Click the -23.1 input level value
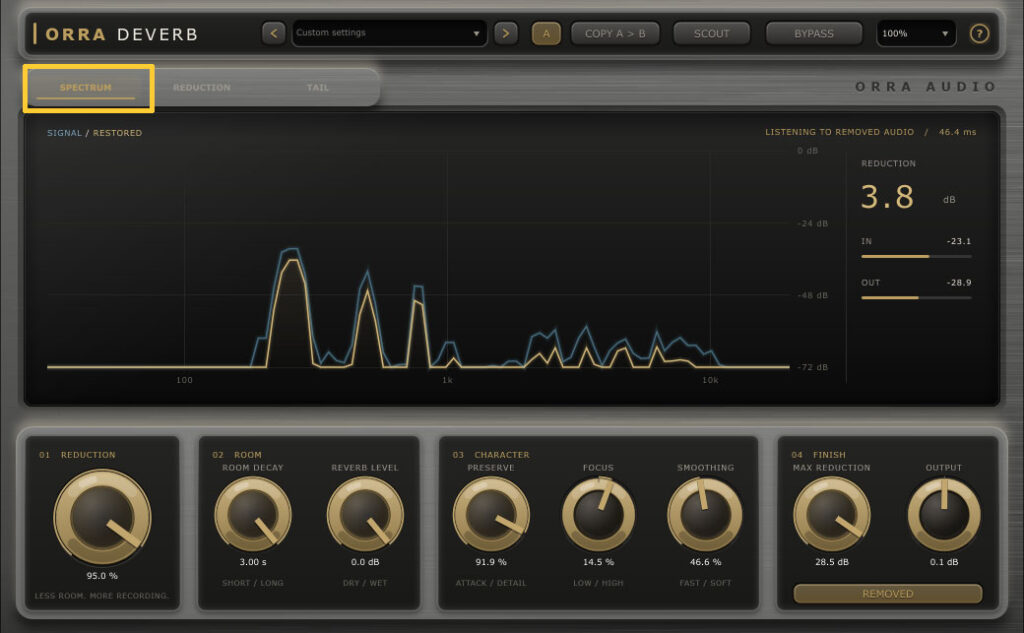The width and height of the screenshot is (1024, 633). pyautogui.click(x=959, y=241)
